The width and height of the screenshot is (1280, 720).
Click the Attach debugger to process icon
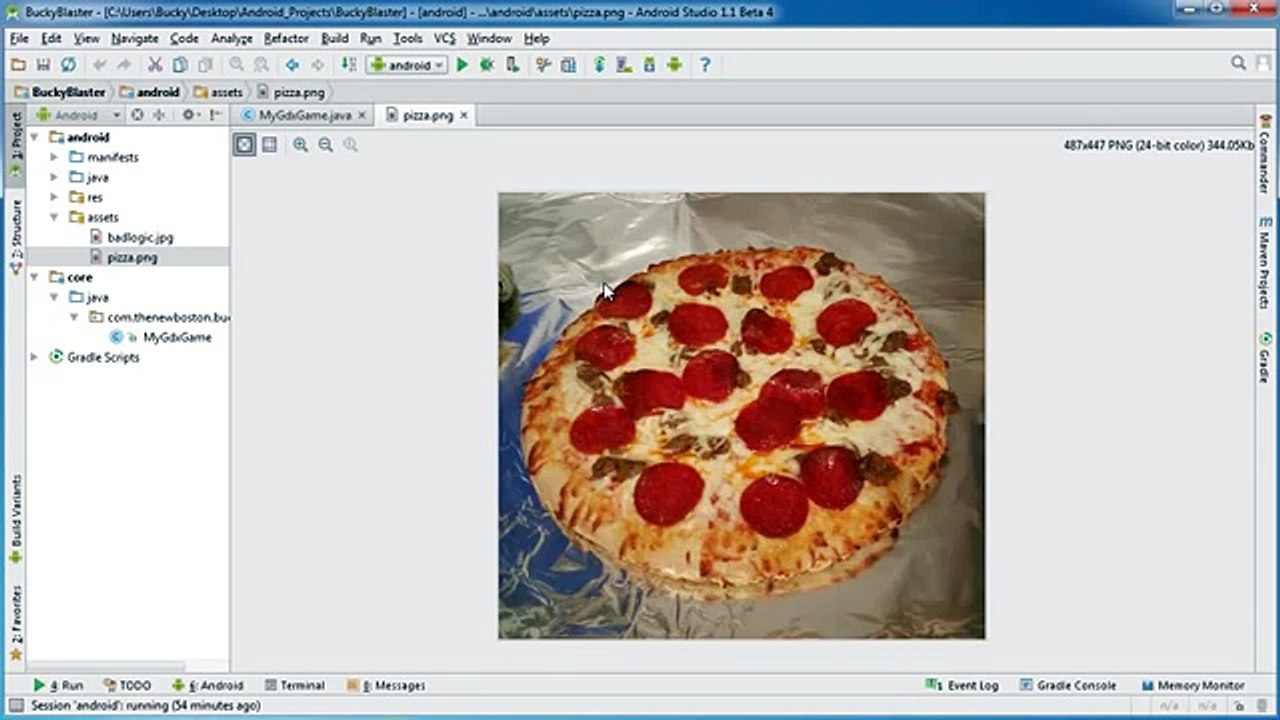tap(512, 65)
